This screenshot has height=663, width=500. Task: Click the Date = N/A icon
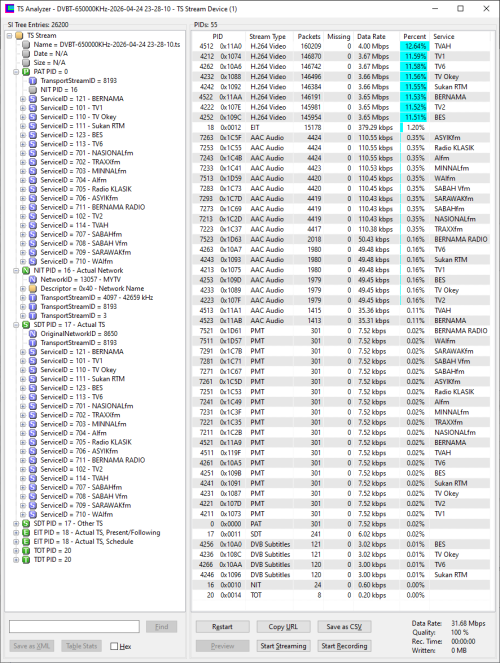[26, 54]
